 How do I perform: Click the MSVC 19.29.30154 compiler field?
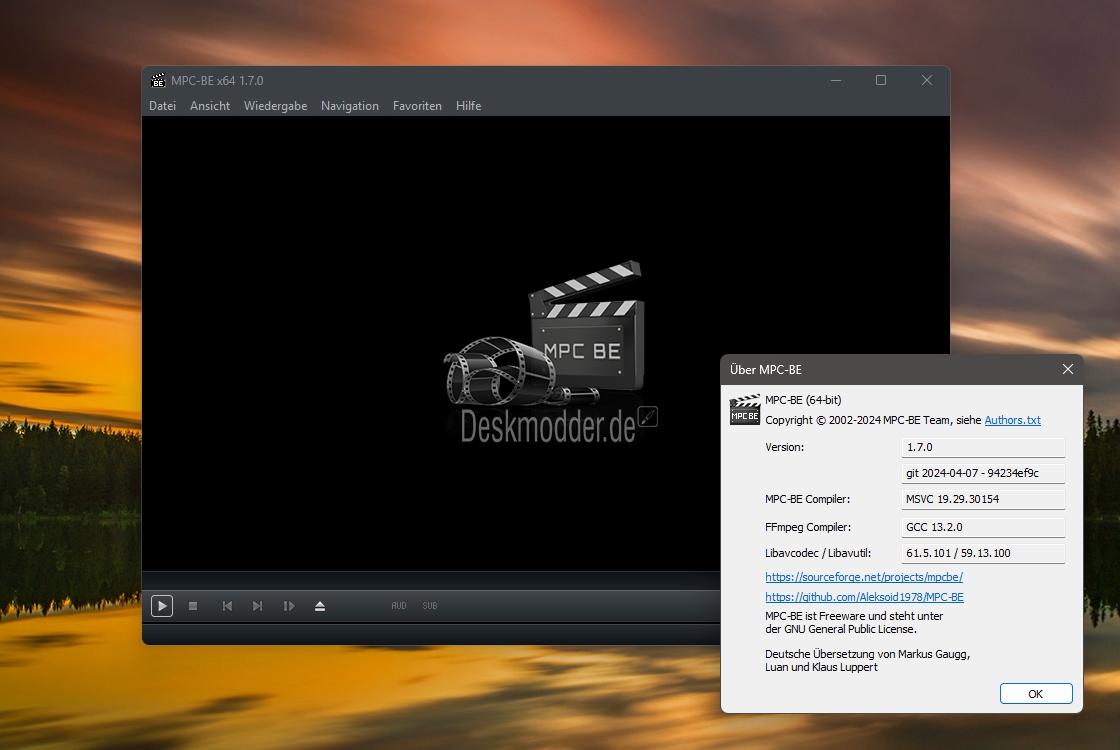pyautogui.click(x=983, y=499)
